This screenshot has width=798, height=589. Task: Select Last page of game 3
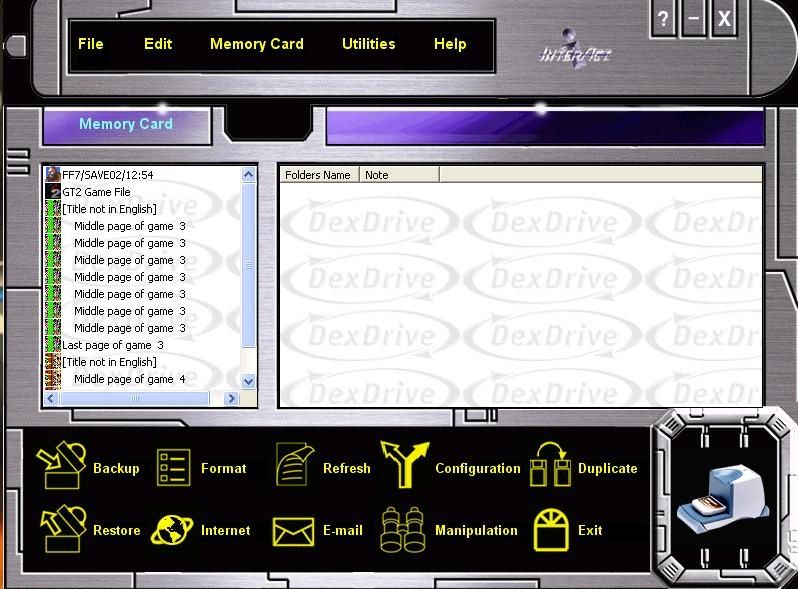tap(112, 345)
